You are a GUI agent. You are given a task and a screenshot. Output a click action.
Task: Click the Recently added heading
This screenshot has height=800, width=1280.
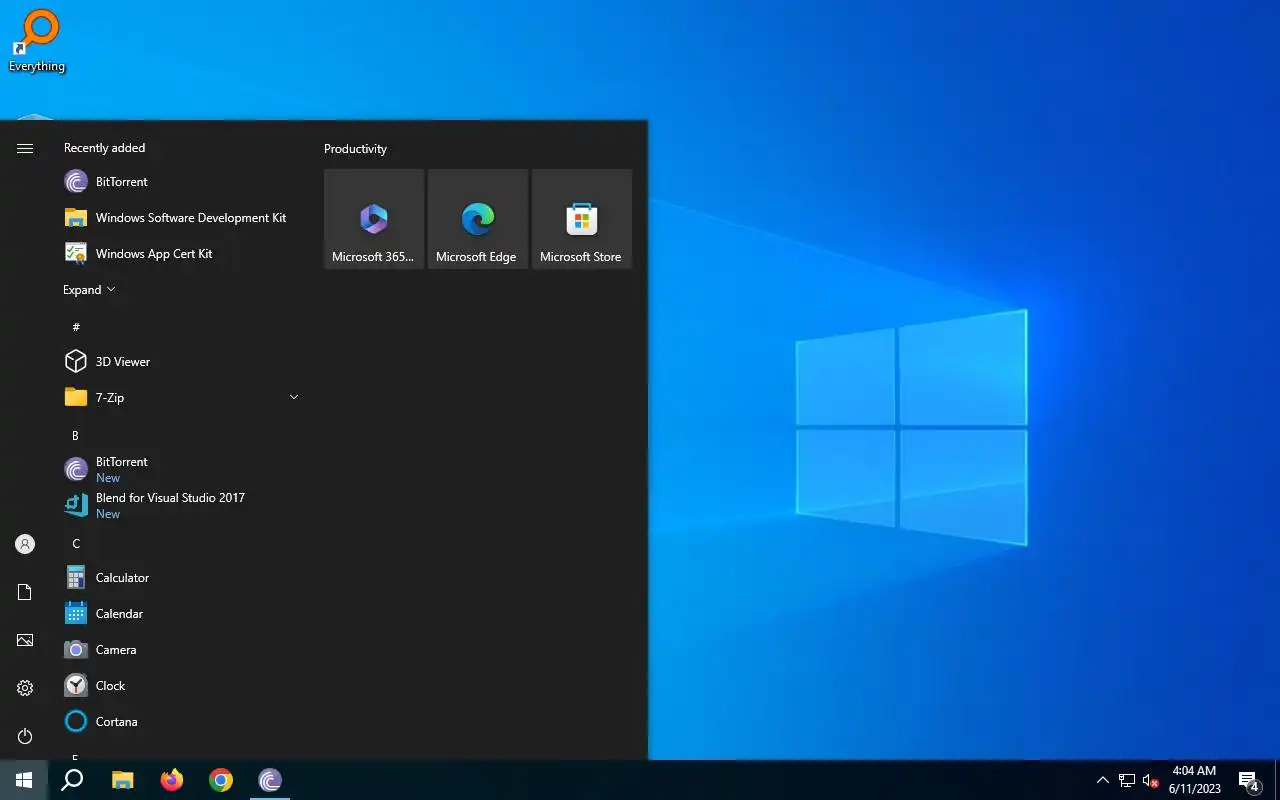pos(104,148)
